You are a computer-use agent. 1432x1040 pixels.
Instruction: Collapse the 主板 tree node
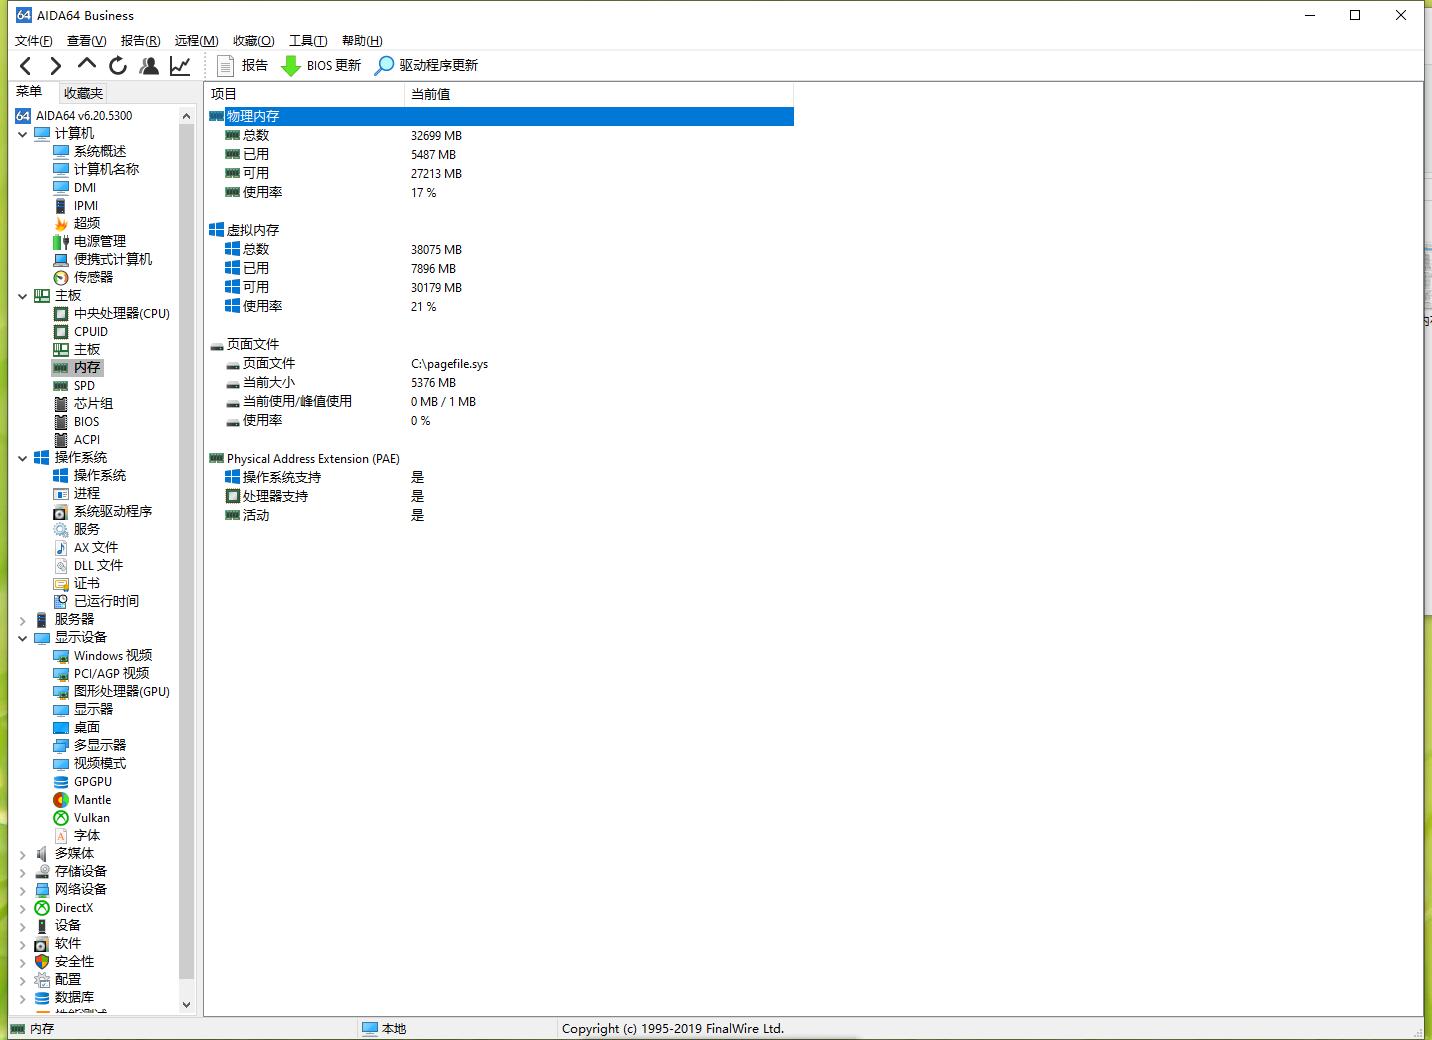pos(22,296)
